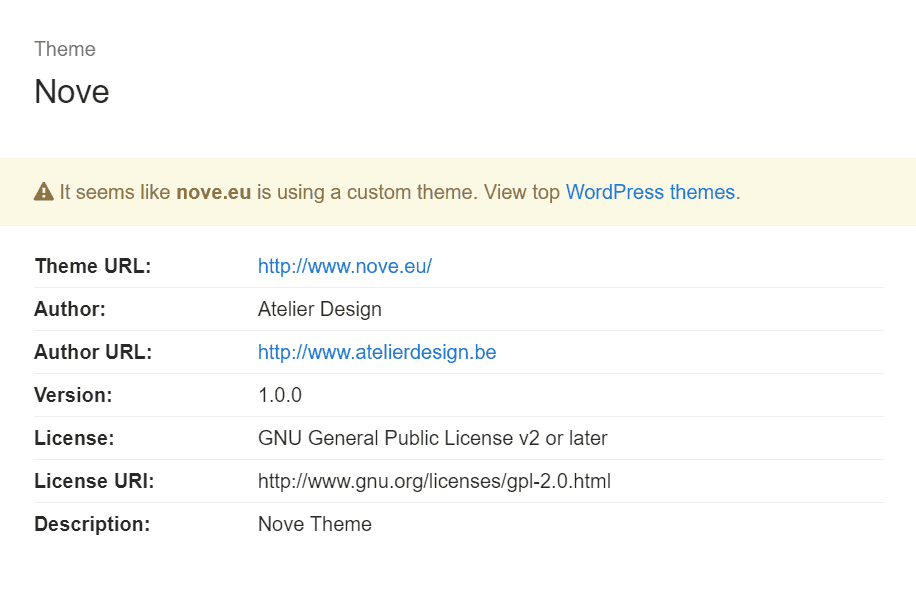Visit the http://www.atelierdesign.be author link

click(x=376, y=352)
